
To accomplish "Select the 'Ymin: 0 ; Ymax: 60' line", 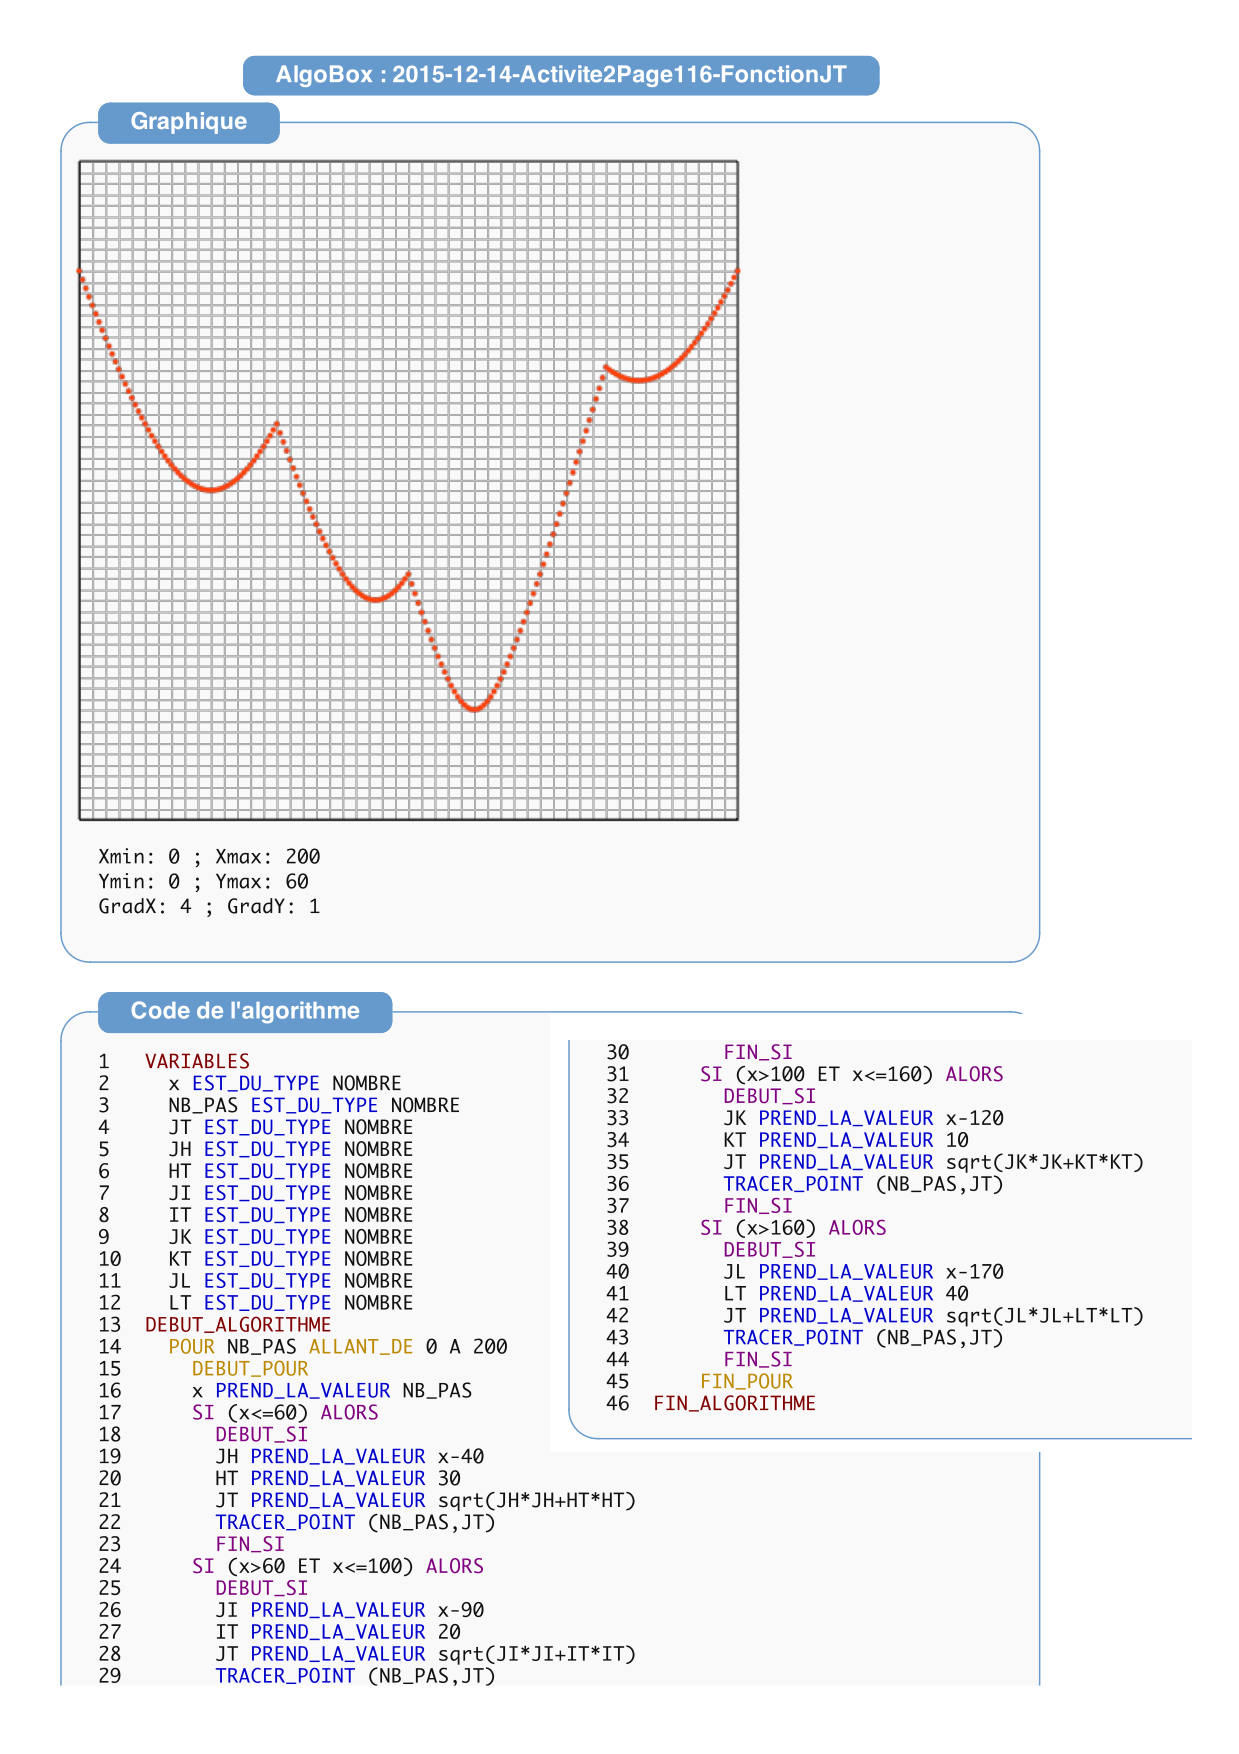I will click(203, 882).
